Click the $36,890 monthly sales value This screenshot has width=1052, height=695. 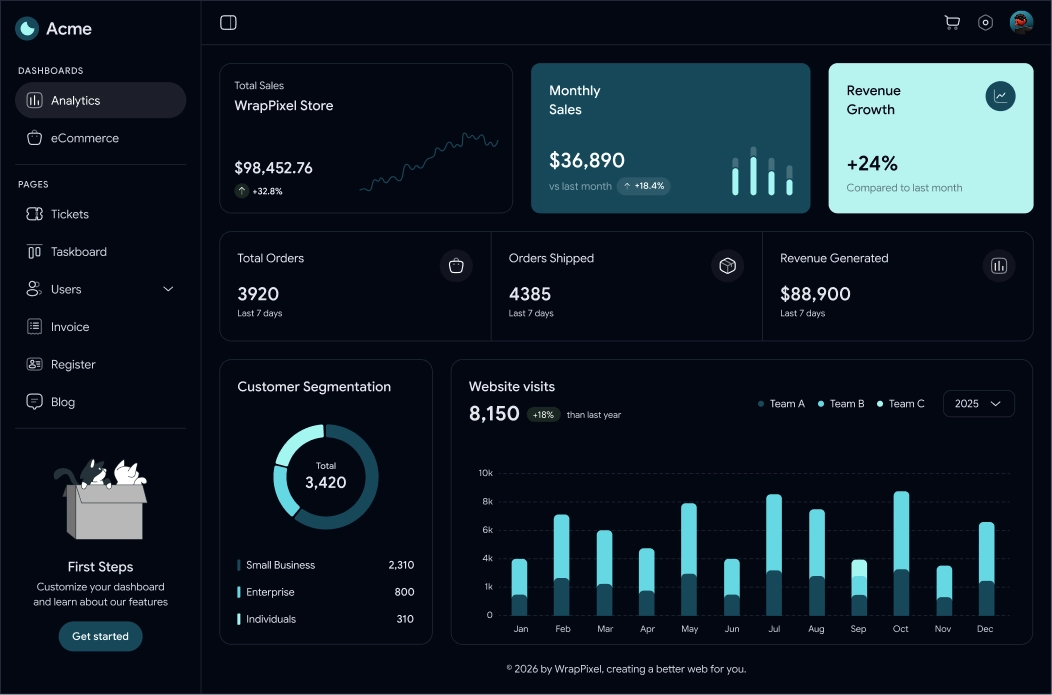[586, 160]
